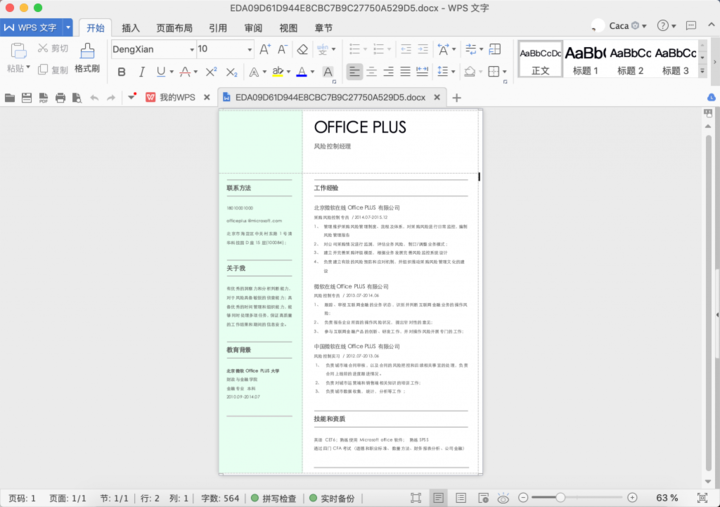Click the print preview icon

[77, 97]
